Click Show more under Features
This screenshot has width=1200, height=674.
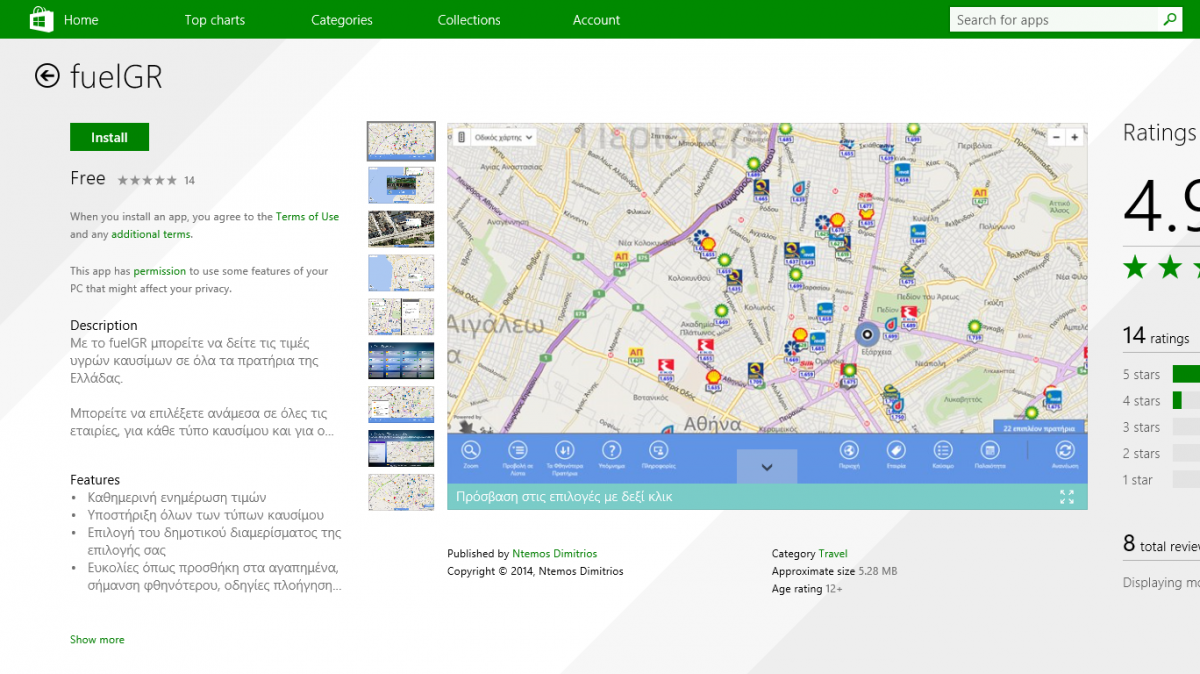97,640
